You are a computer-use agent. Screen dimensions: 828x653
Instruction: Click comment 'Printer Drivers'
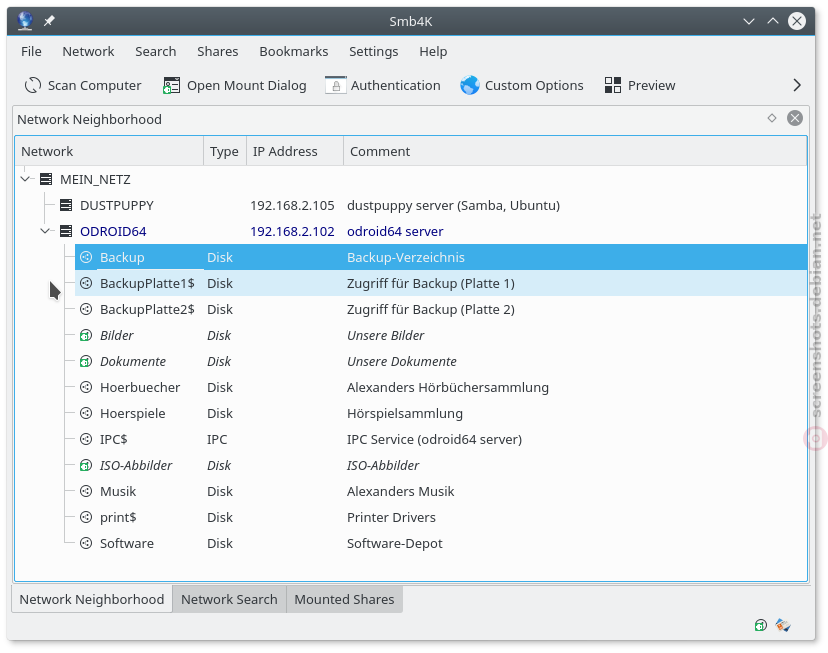pyautogui.click(x=391, y=517)
